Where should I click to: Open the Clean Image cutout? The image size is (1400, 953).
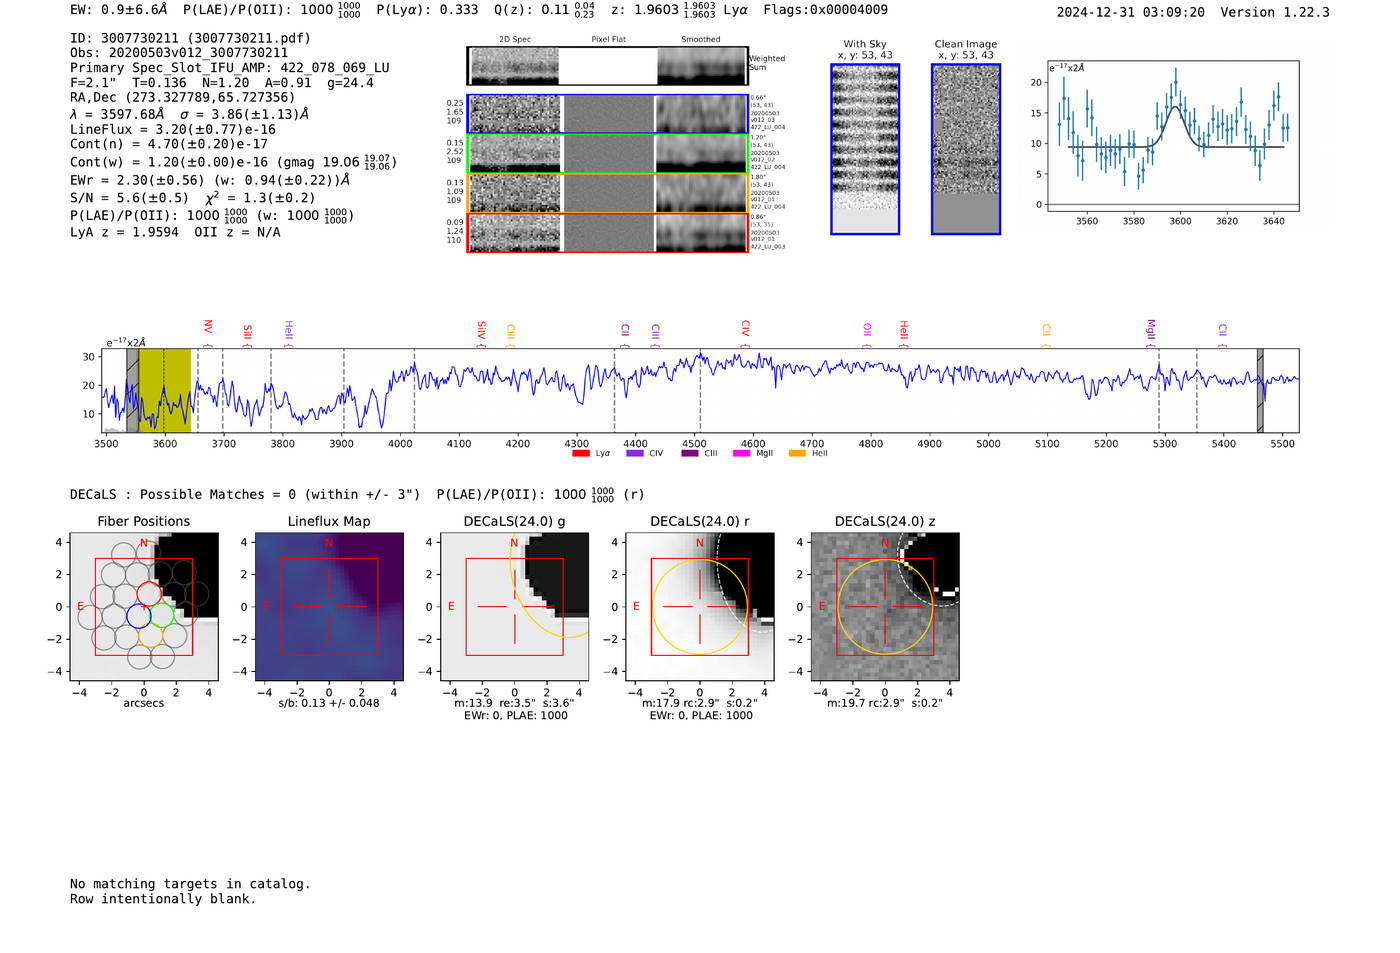point(966,149)
